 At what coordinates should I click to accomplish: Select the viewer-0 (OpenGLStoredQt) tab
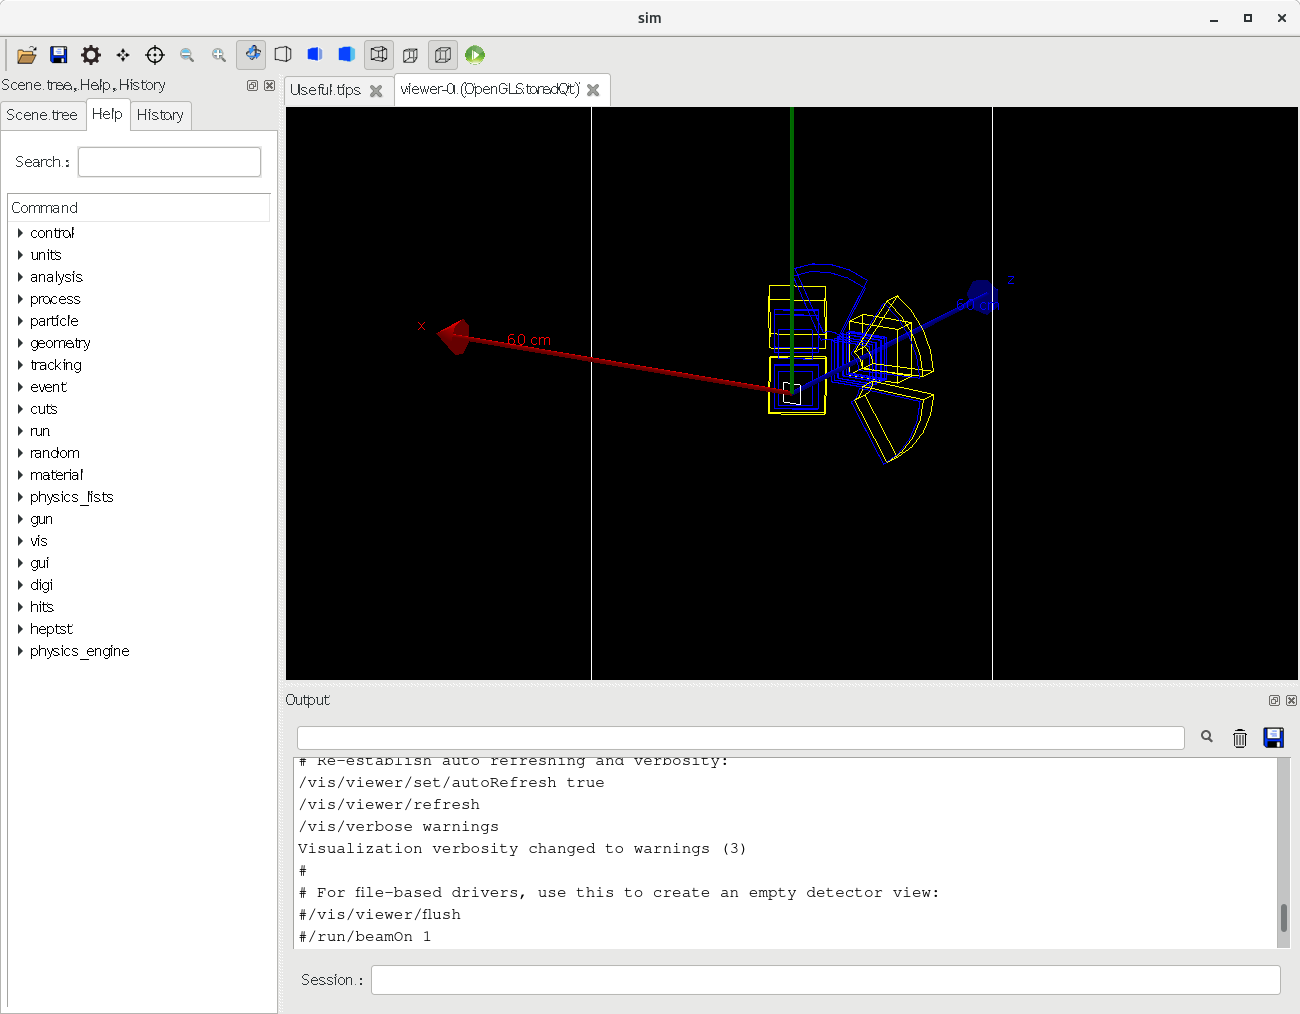pos(490,89)
